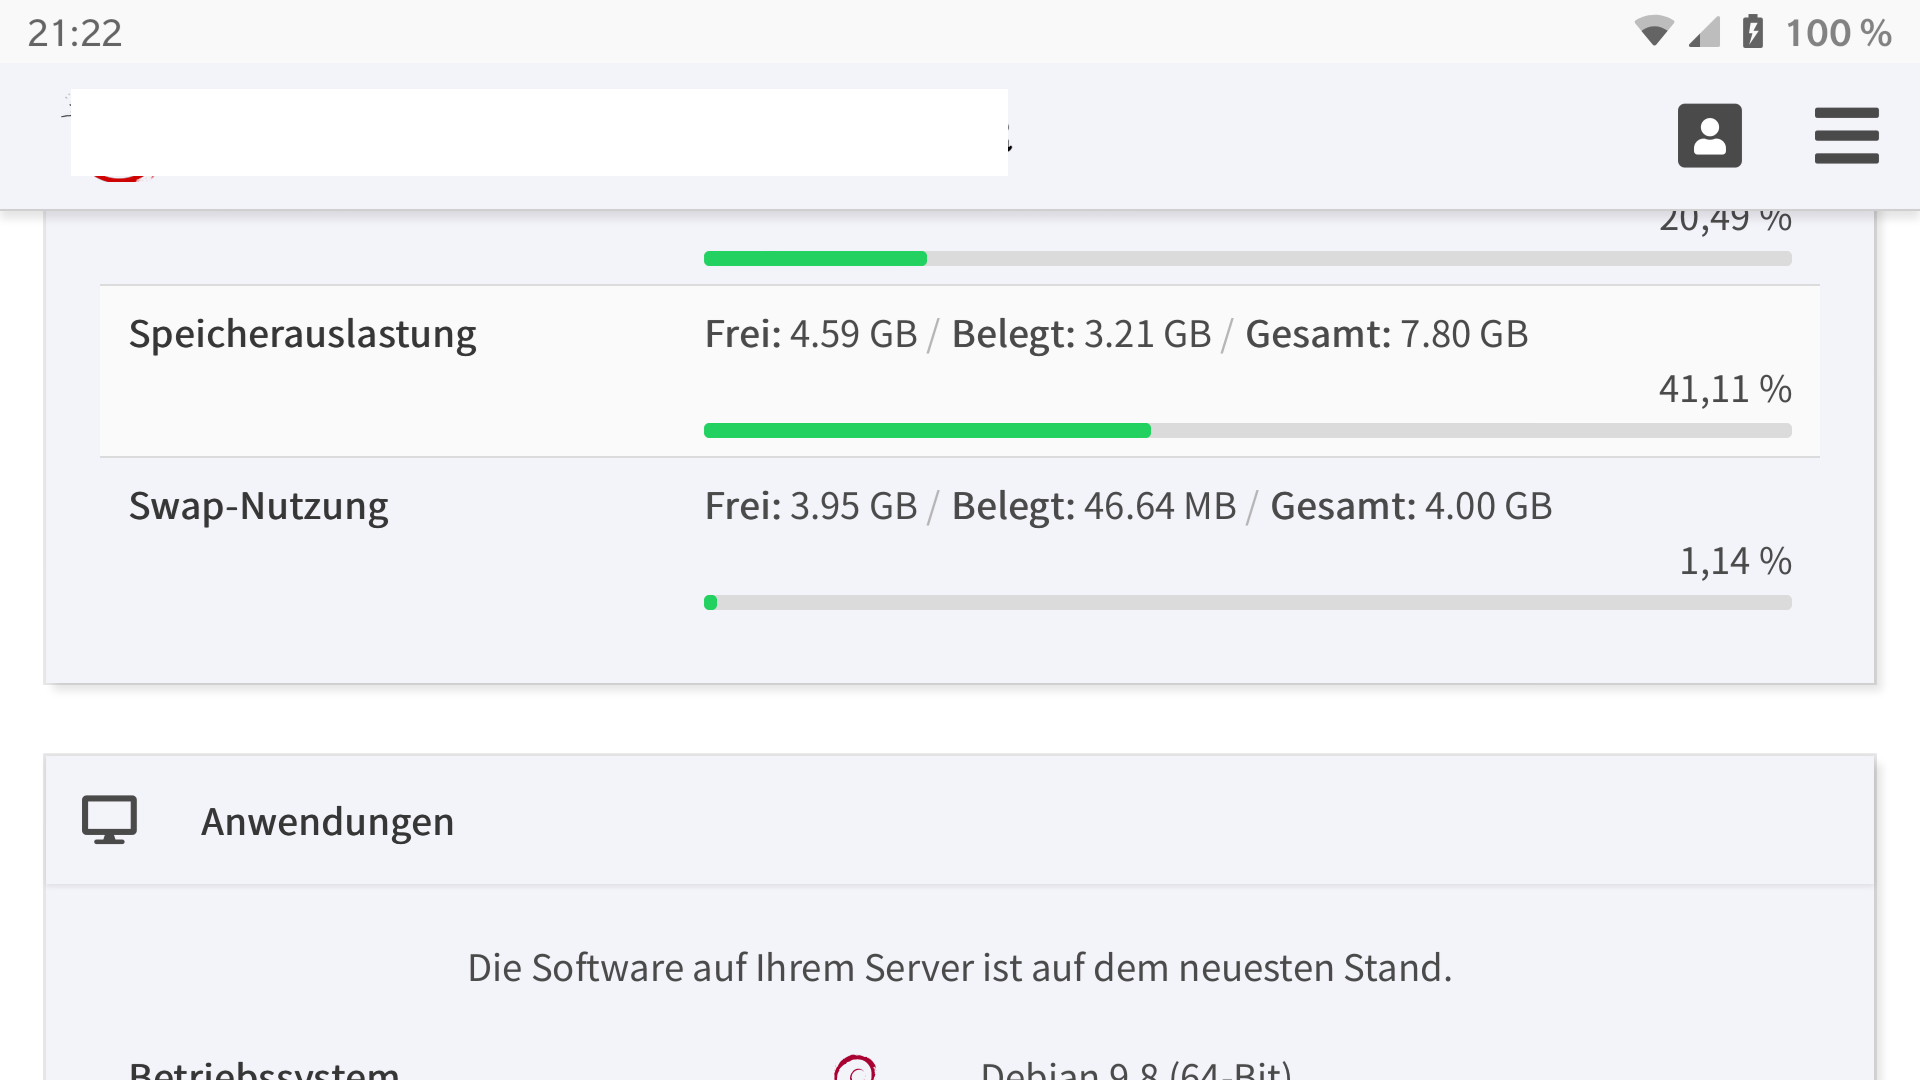The height and width of the screenshot is (1080, 1920).
Task: Click the software up-to-date message
Action: click(x=959, y=968)
